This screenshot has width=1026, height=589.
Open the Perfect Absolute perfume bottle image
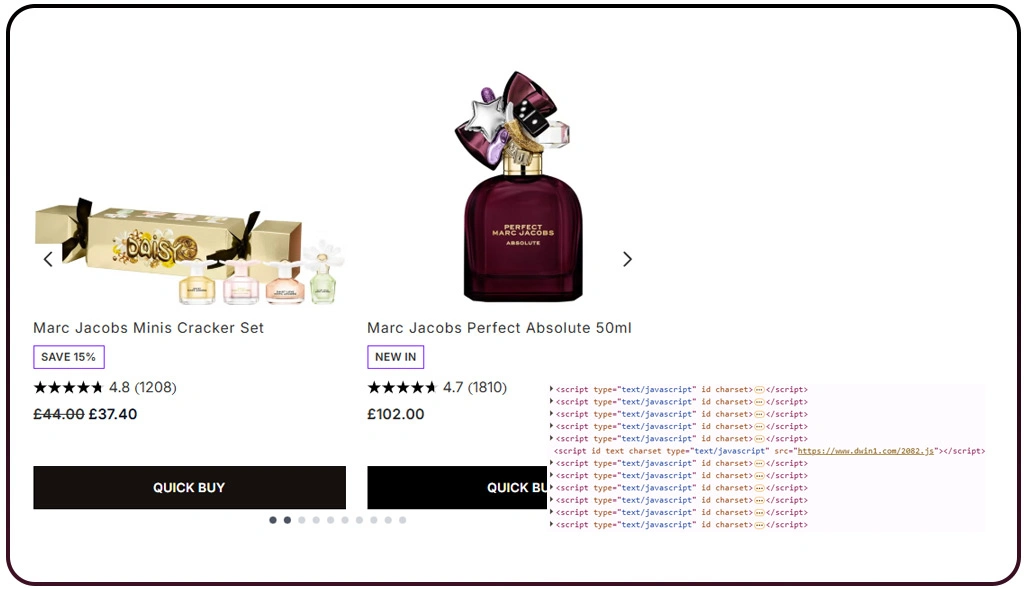pos(516,187)
